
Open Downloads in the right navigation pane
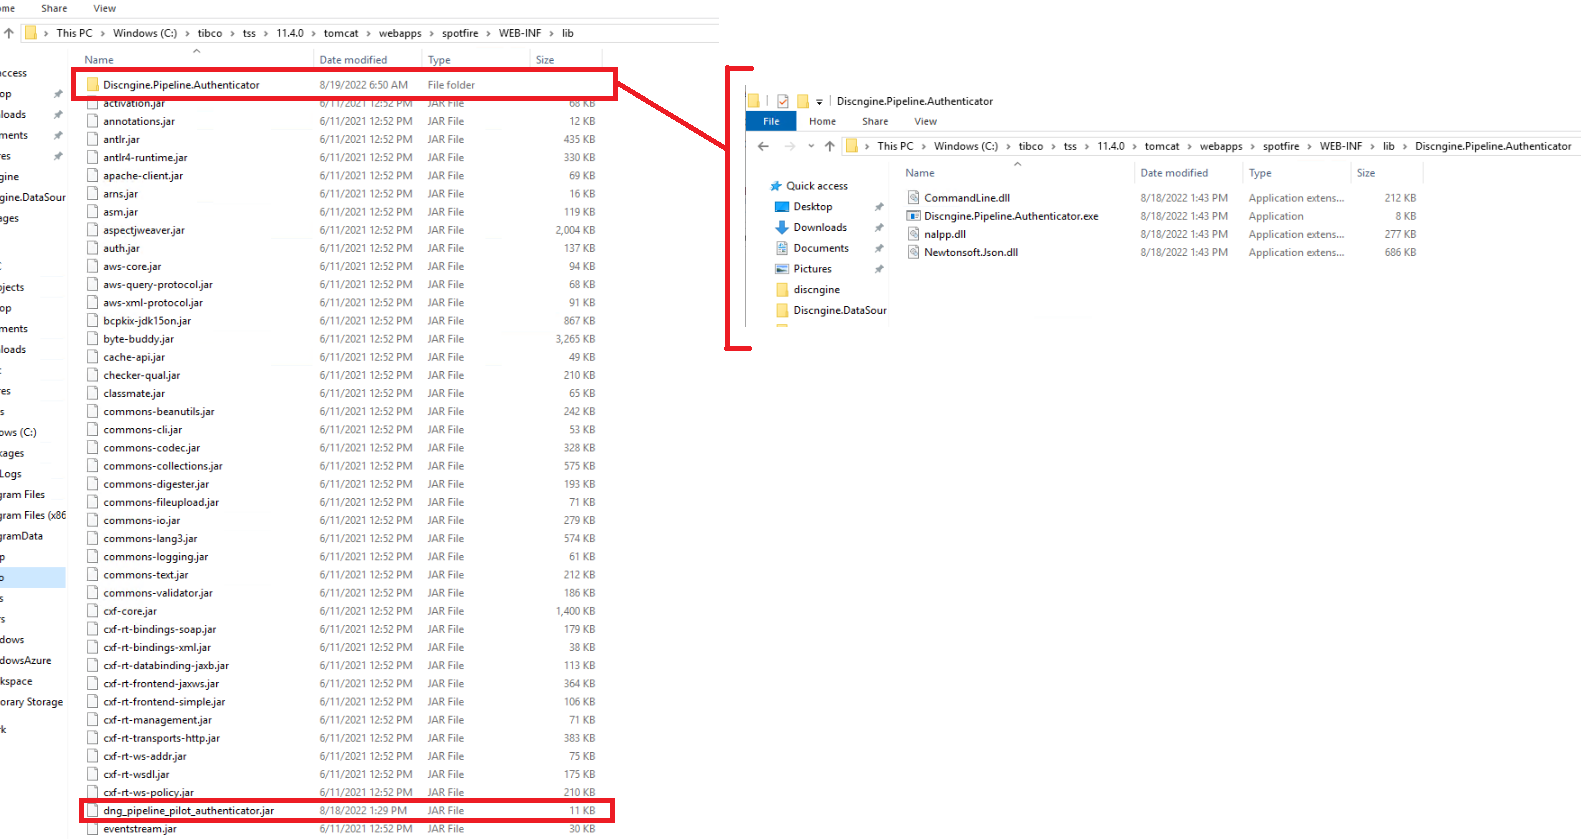coord(820,228)
